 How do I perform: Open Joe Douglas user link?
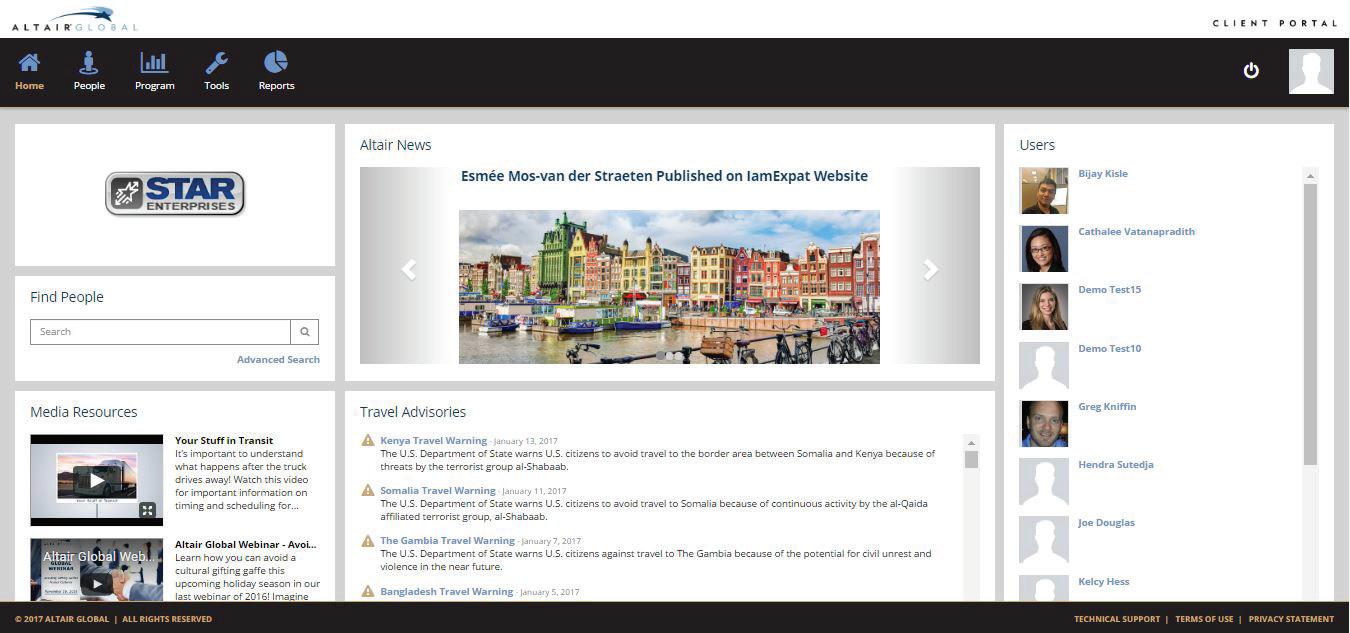[x=1107, y=523]
